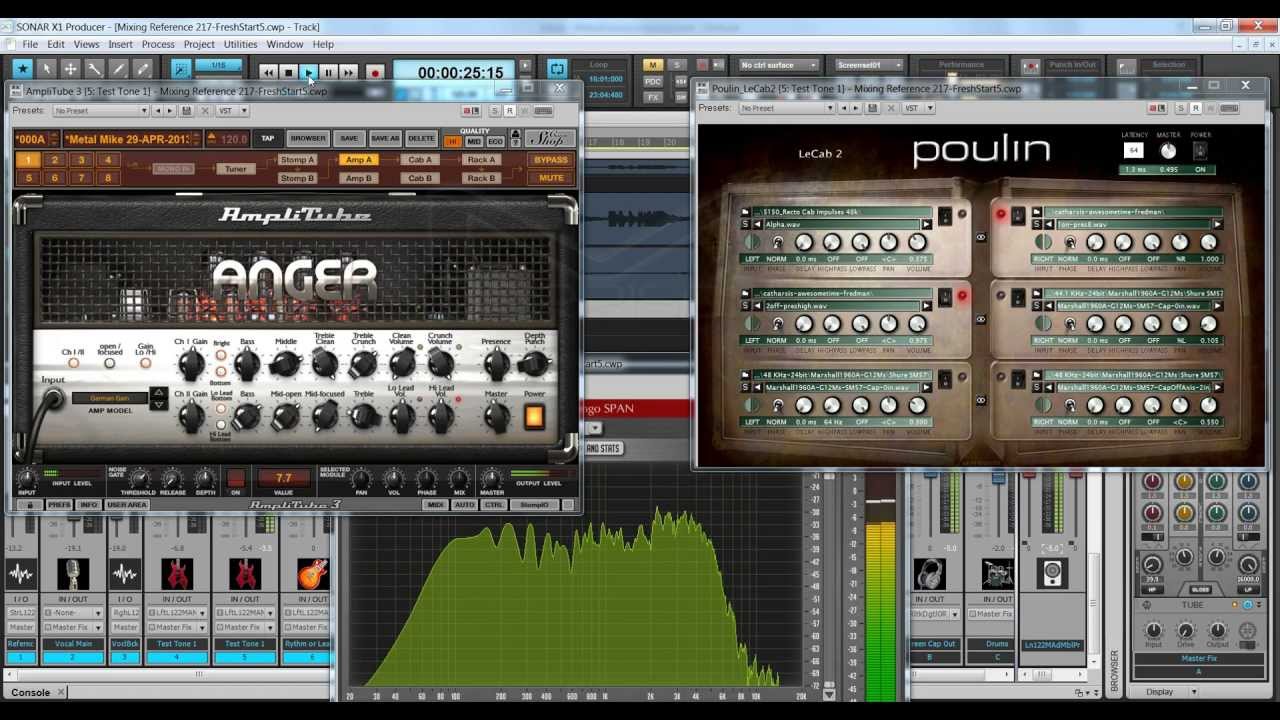1280x720 pixels.
Task: Open LeCab2 Presets dropdown
Action: tap(789, 108)
